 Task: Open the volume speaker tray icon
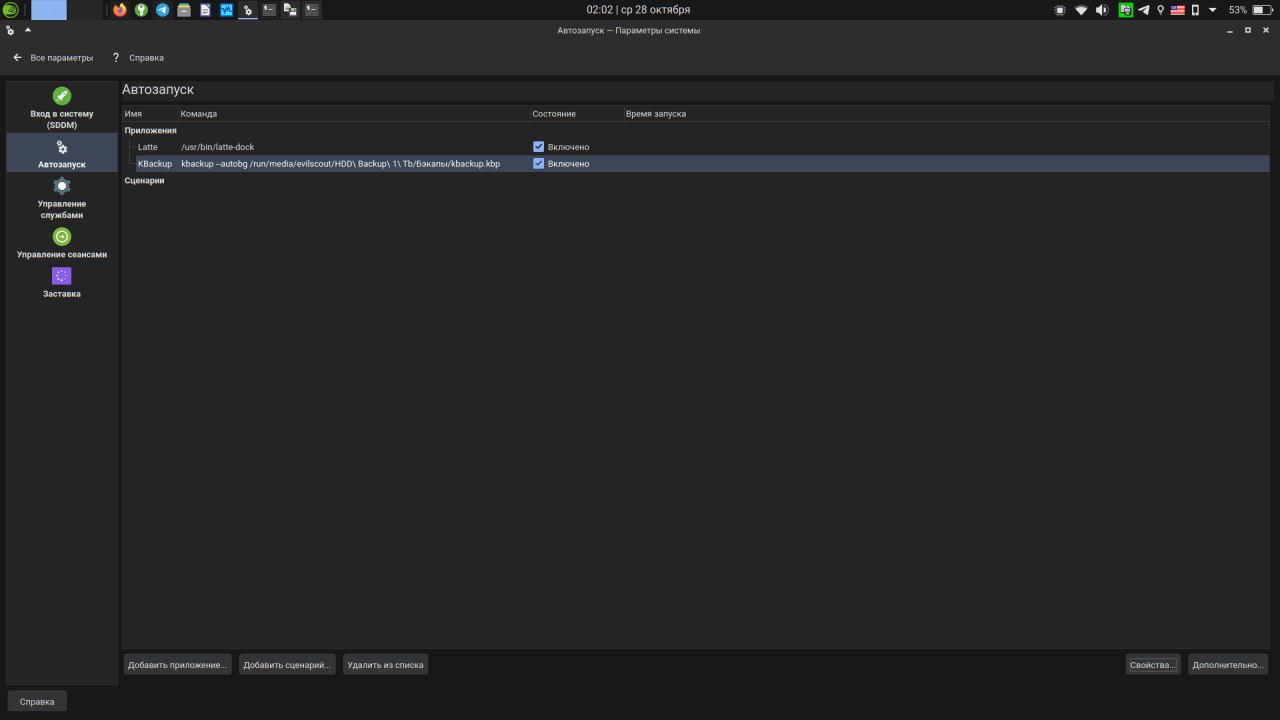(x=1102, y=10)
